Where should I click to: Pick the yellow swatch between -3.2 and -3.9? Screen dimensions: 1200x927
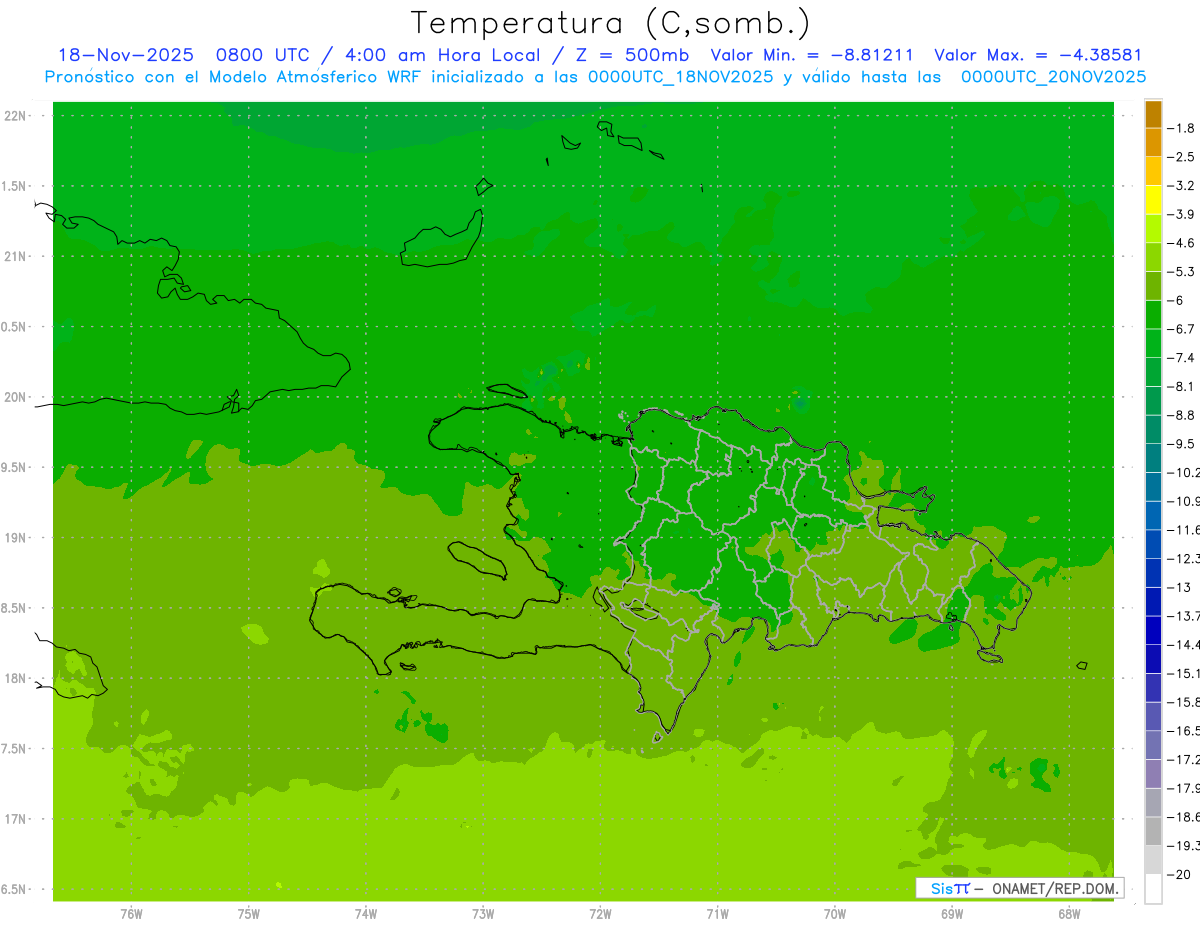1153,200
